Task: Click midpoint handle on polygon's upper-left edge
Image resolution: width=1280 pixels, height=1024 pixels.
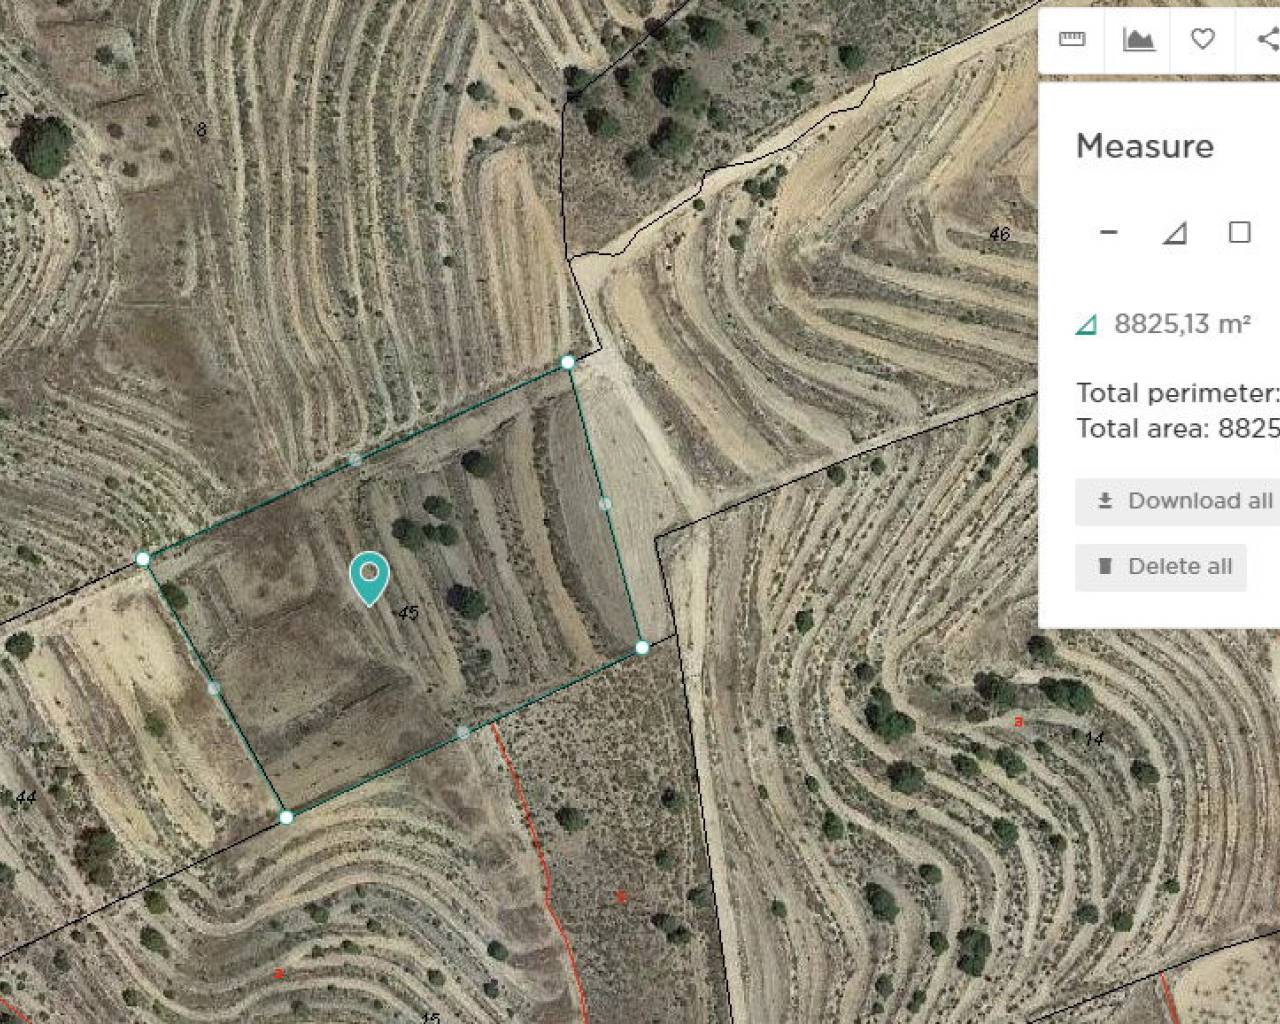Action: 354,460
